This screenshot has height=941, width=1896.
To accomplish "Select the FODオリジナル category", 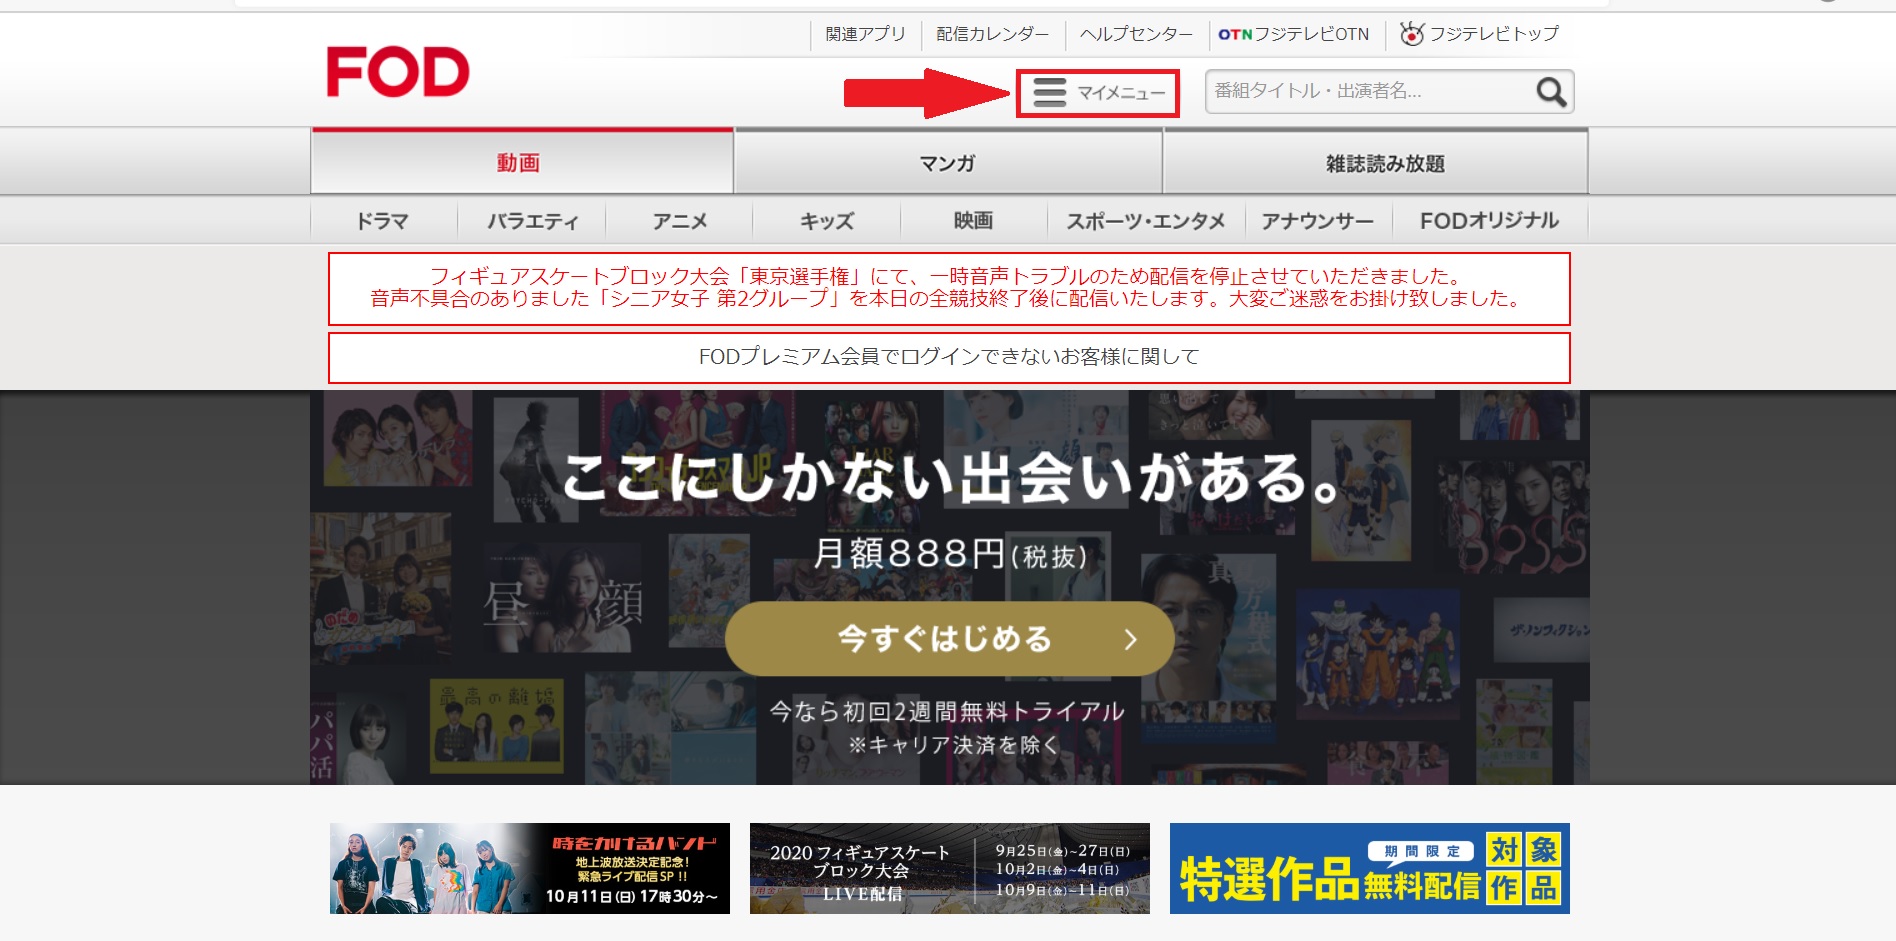I will (x=1490, y=221).
